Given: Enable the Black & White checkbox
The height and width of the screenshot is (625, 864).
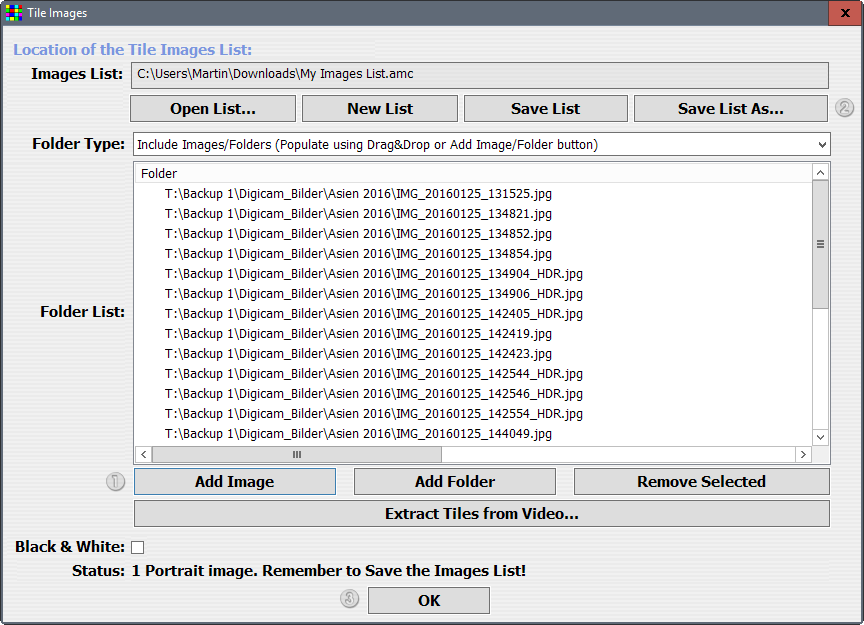Looking at the screenshot, I should tap(138, 547).
